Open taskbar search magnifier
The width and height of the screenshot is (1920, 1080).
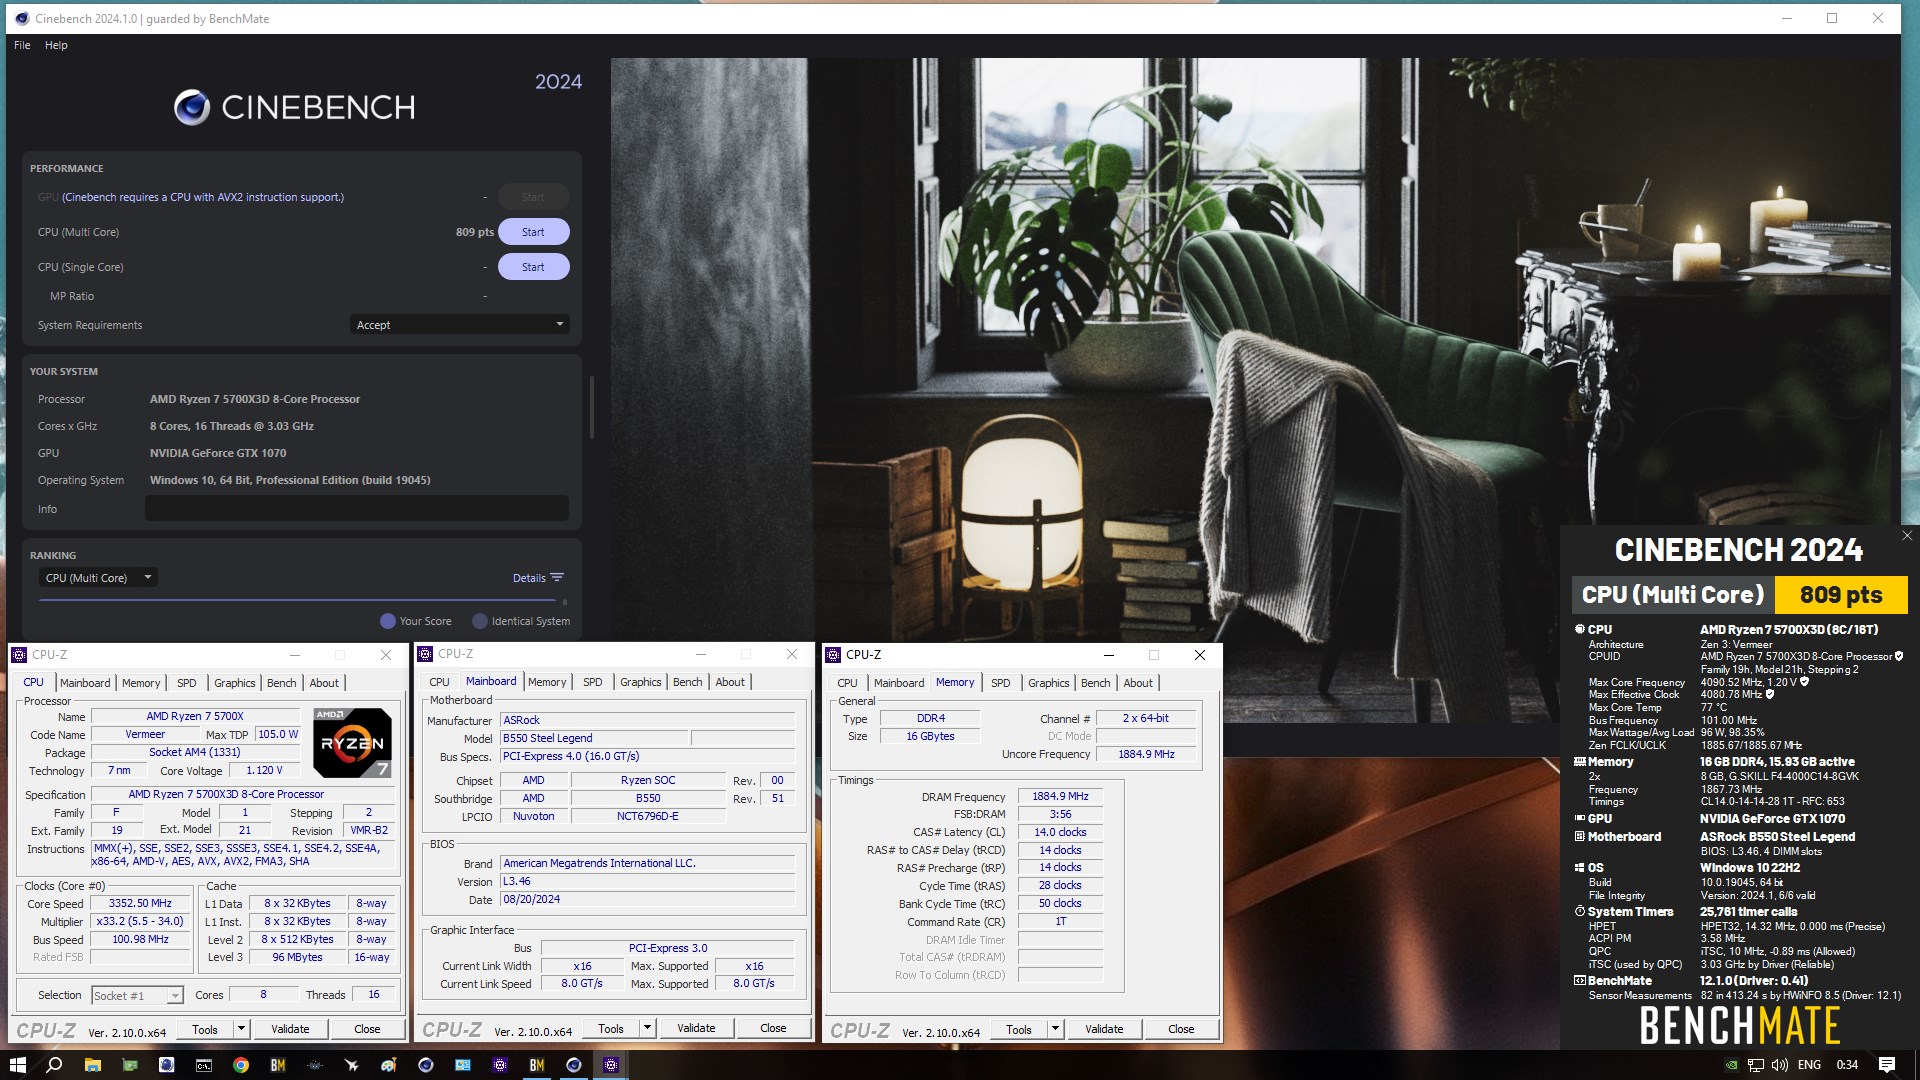pyautogui.click(x=55, y=1065)
